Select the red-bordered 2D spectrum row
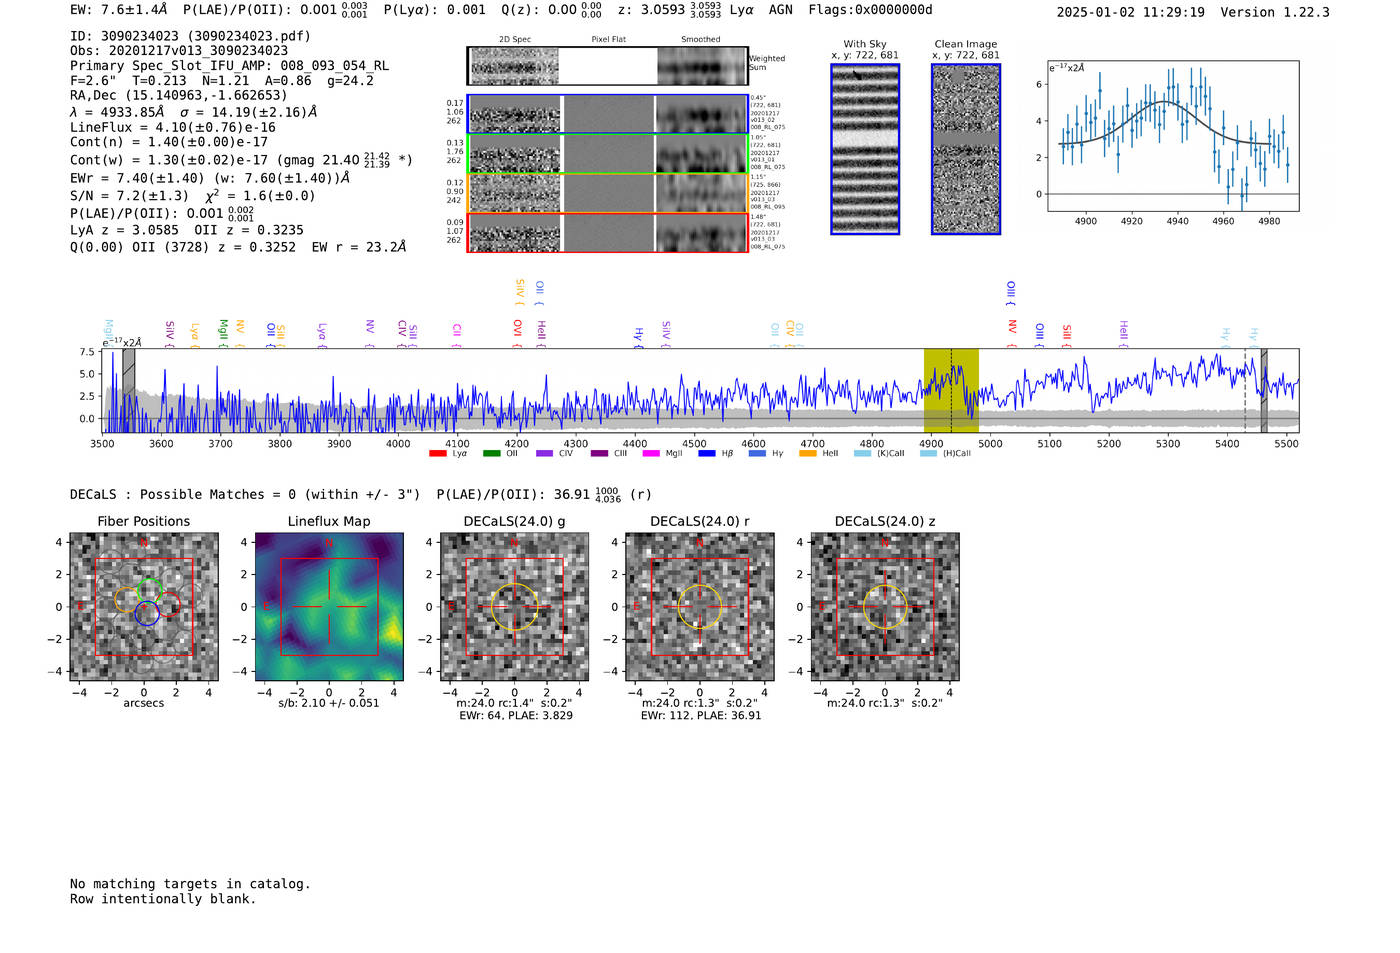Screen dimensions: 1400x953 608,233
